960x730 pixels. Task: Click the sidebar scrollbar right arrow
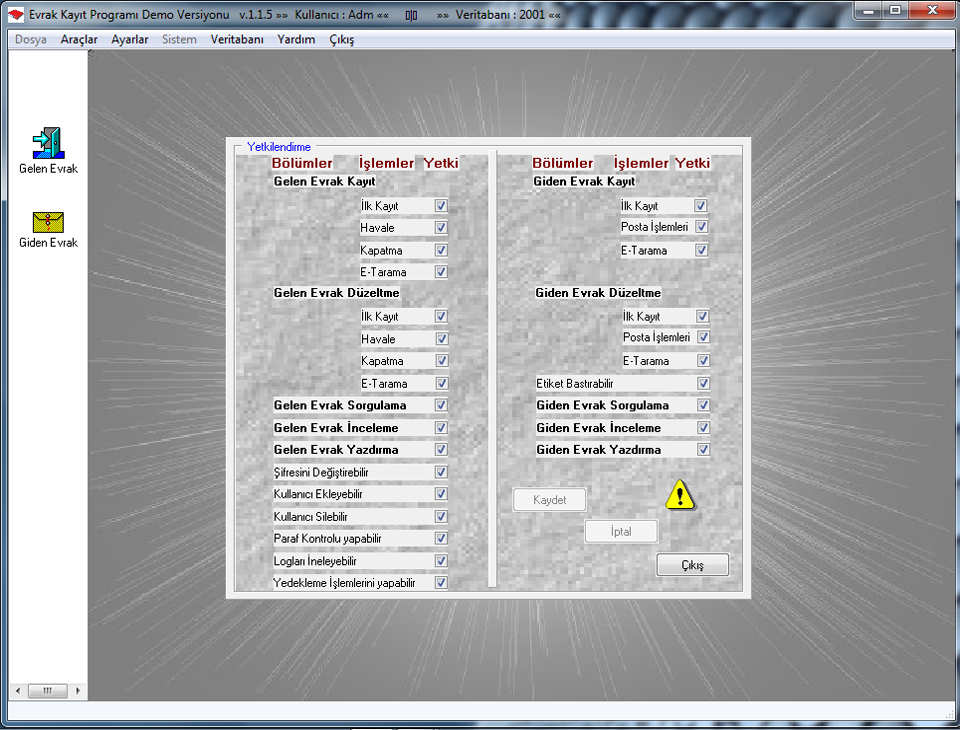point(78,691)
